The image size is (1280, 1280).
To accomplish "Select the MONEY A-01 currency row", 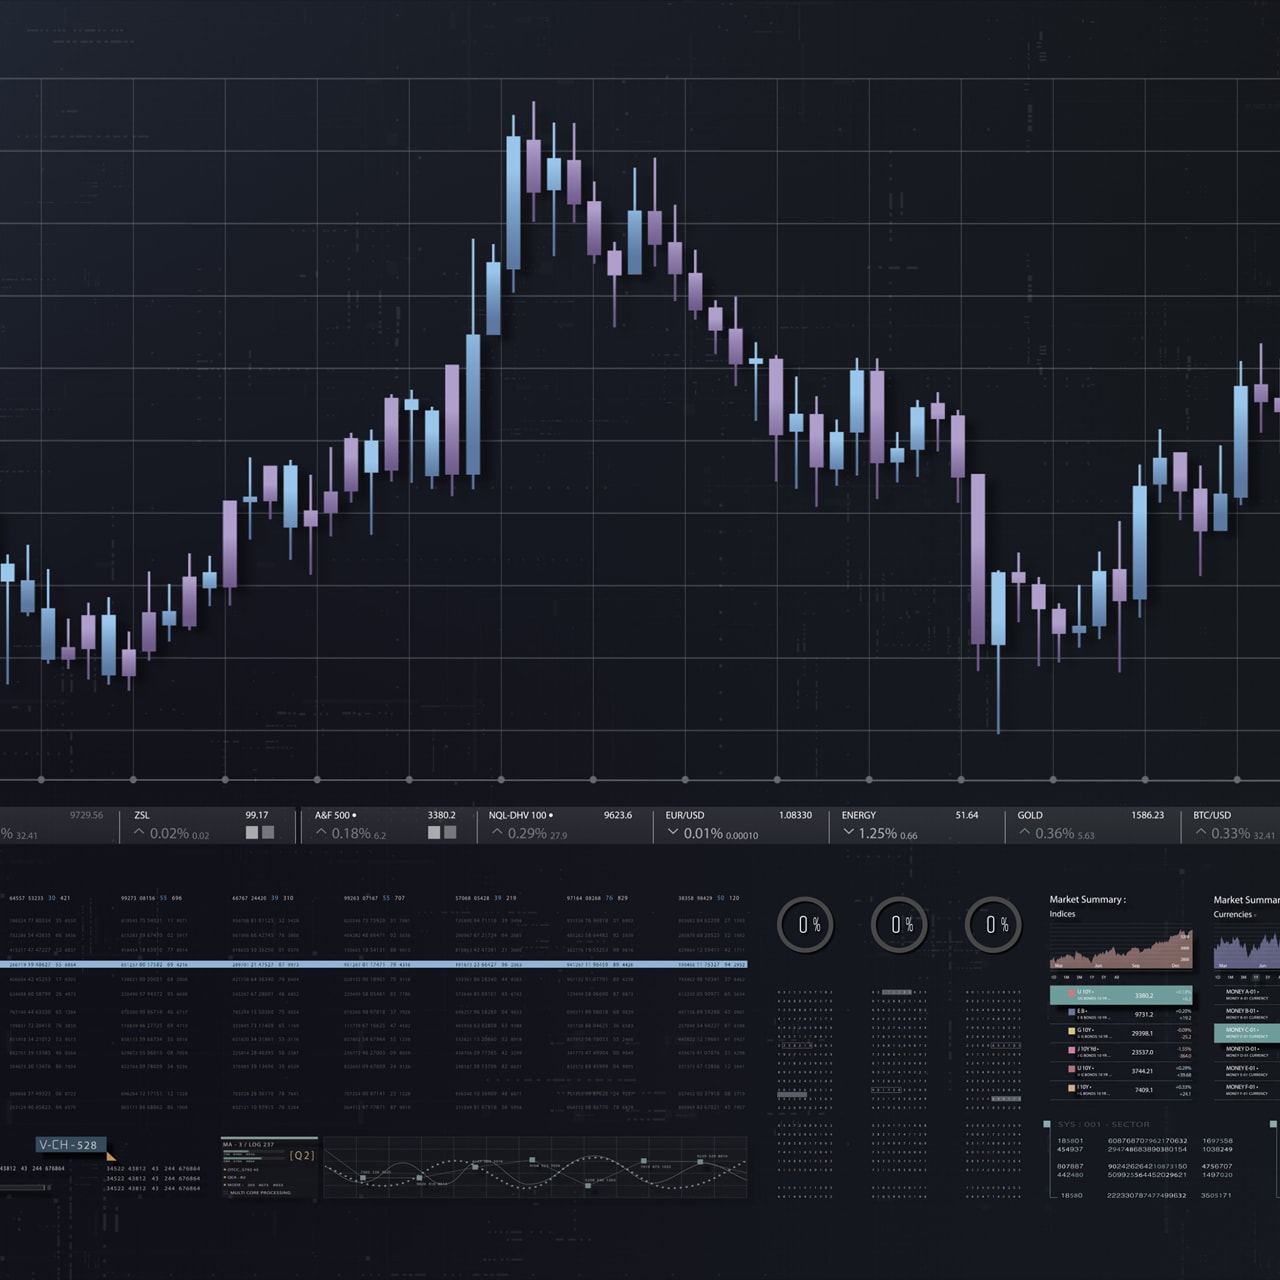I will pos(1247,994).
